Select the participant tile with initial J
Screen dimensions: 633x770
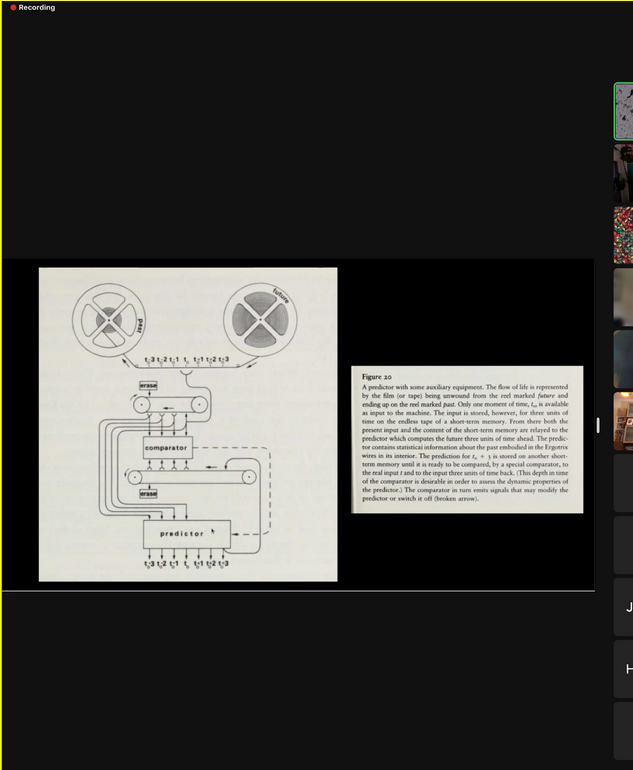pos(624,606)
